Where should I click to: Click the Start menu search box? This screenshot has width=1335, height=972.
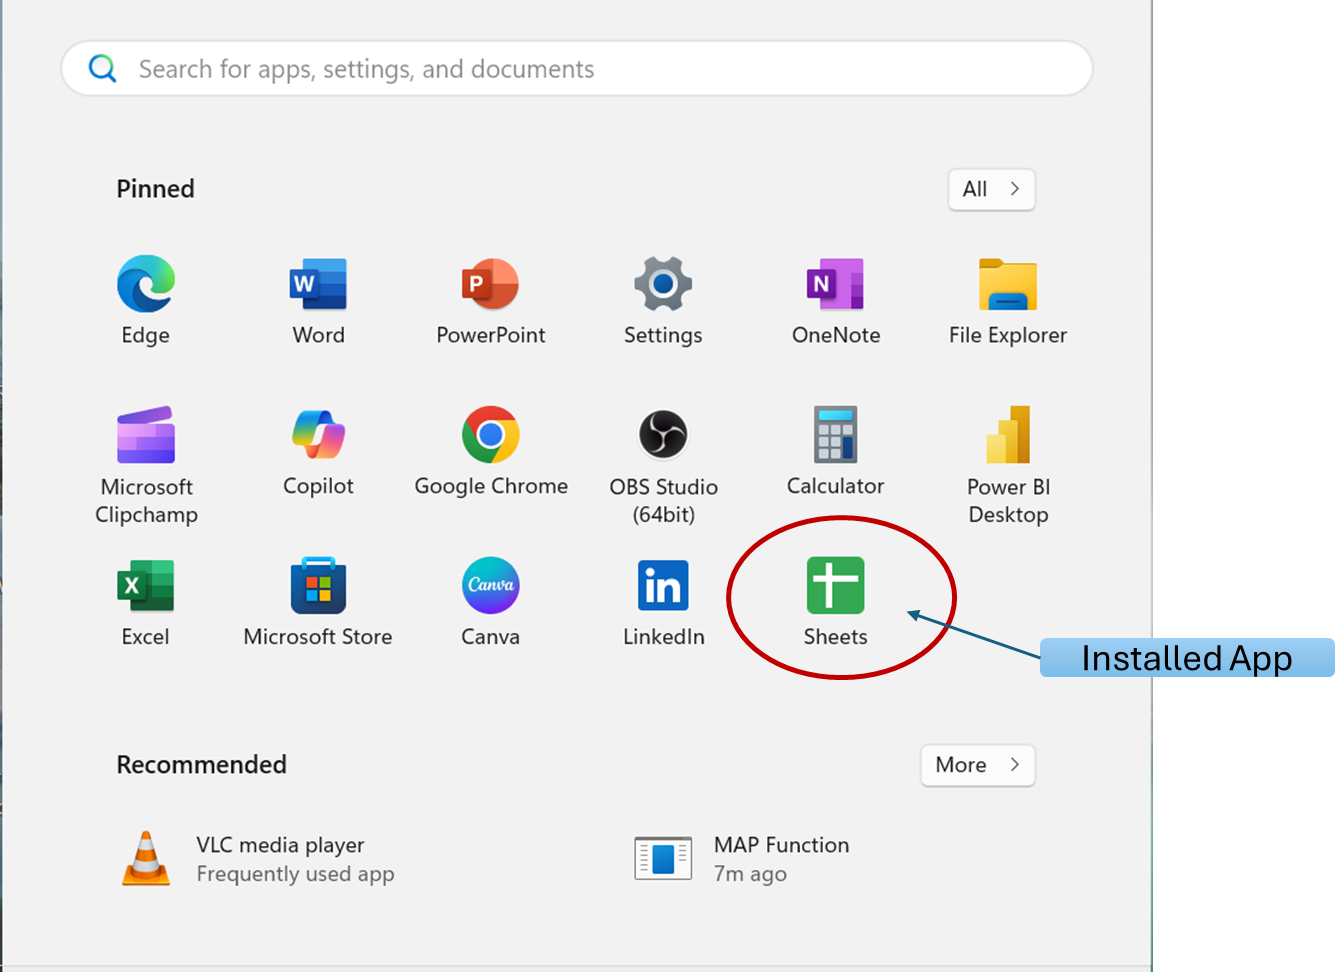click(x=576, y=69)
